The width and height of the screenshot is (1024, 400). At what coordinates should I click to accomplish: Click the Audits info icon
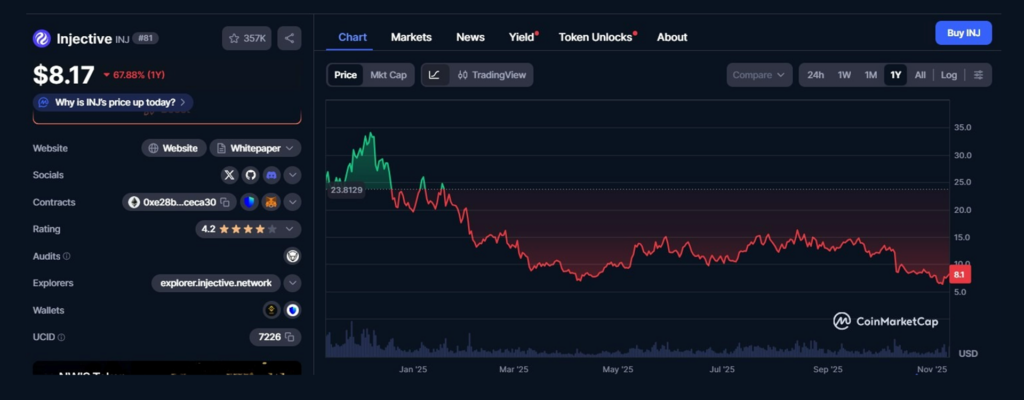[67, 257]
